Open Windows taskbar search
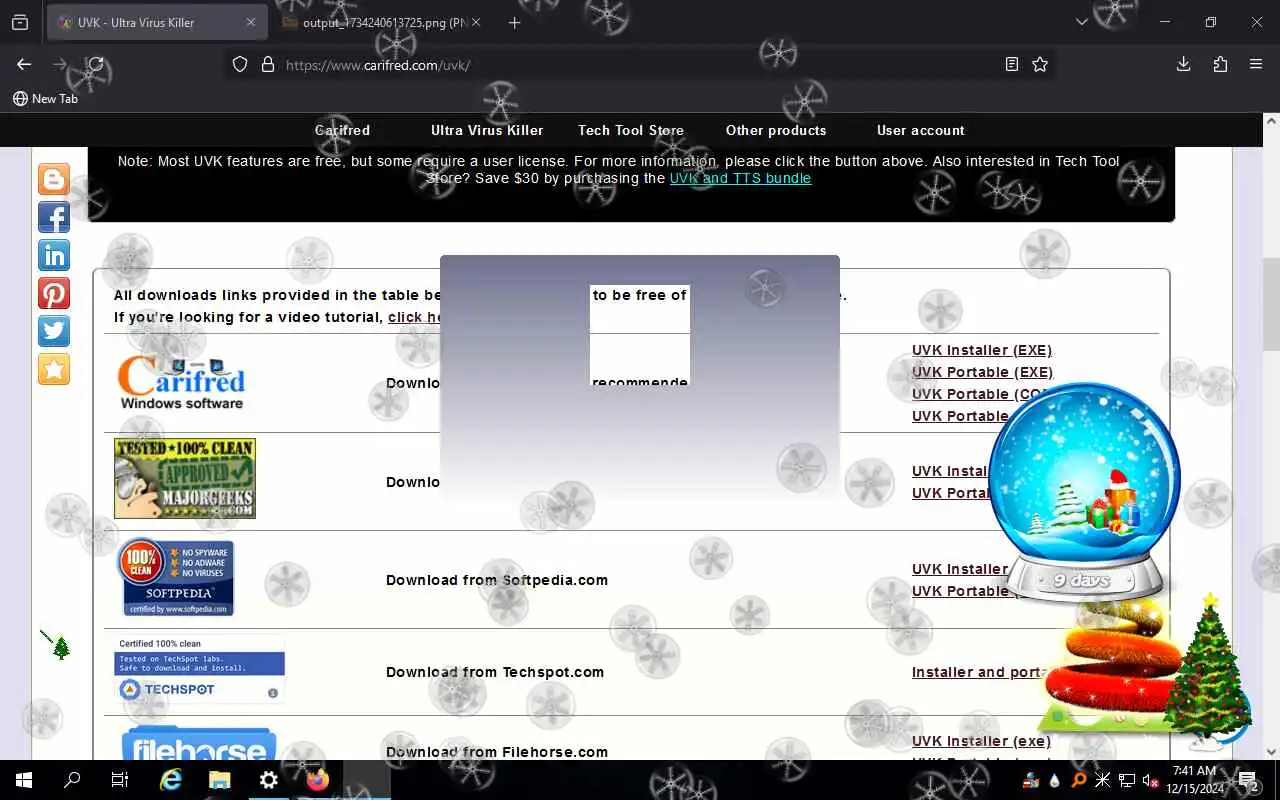The height and width of the screenshot is (800, 1280). pos(72,780)
